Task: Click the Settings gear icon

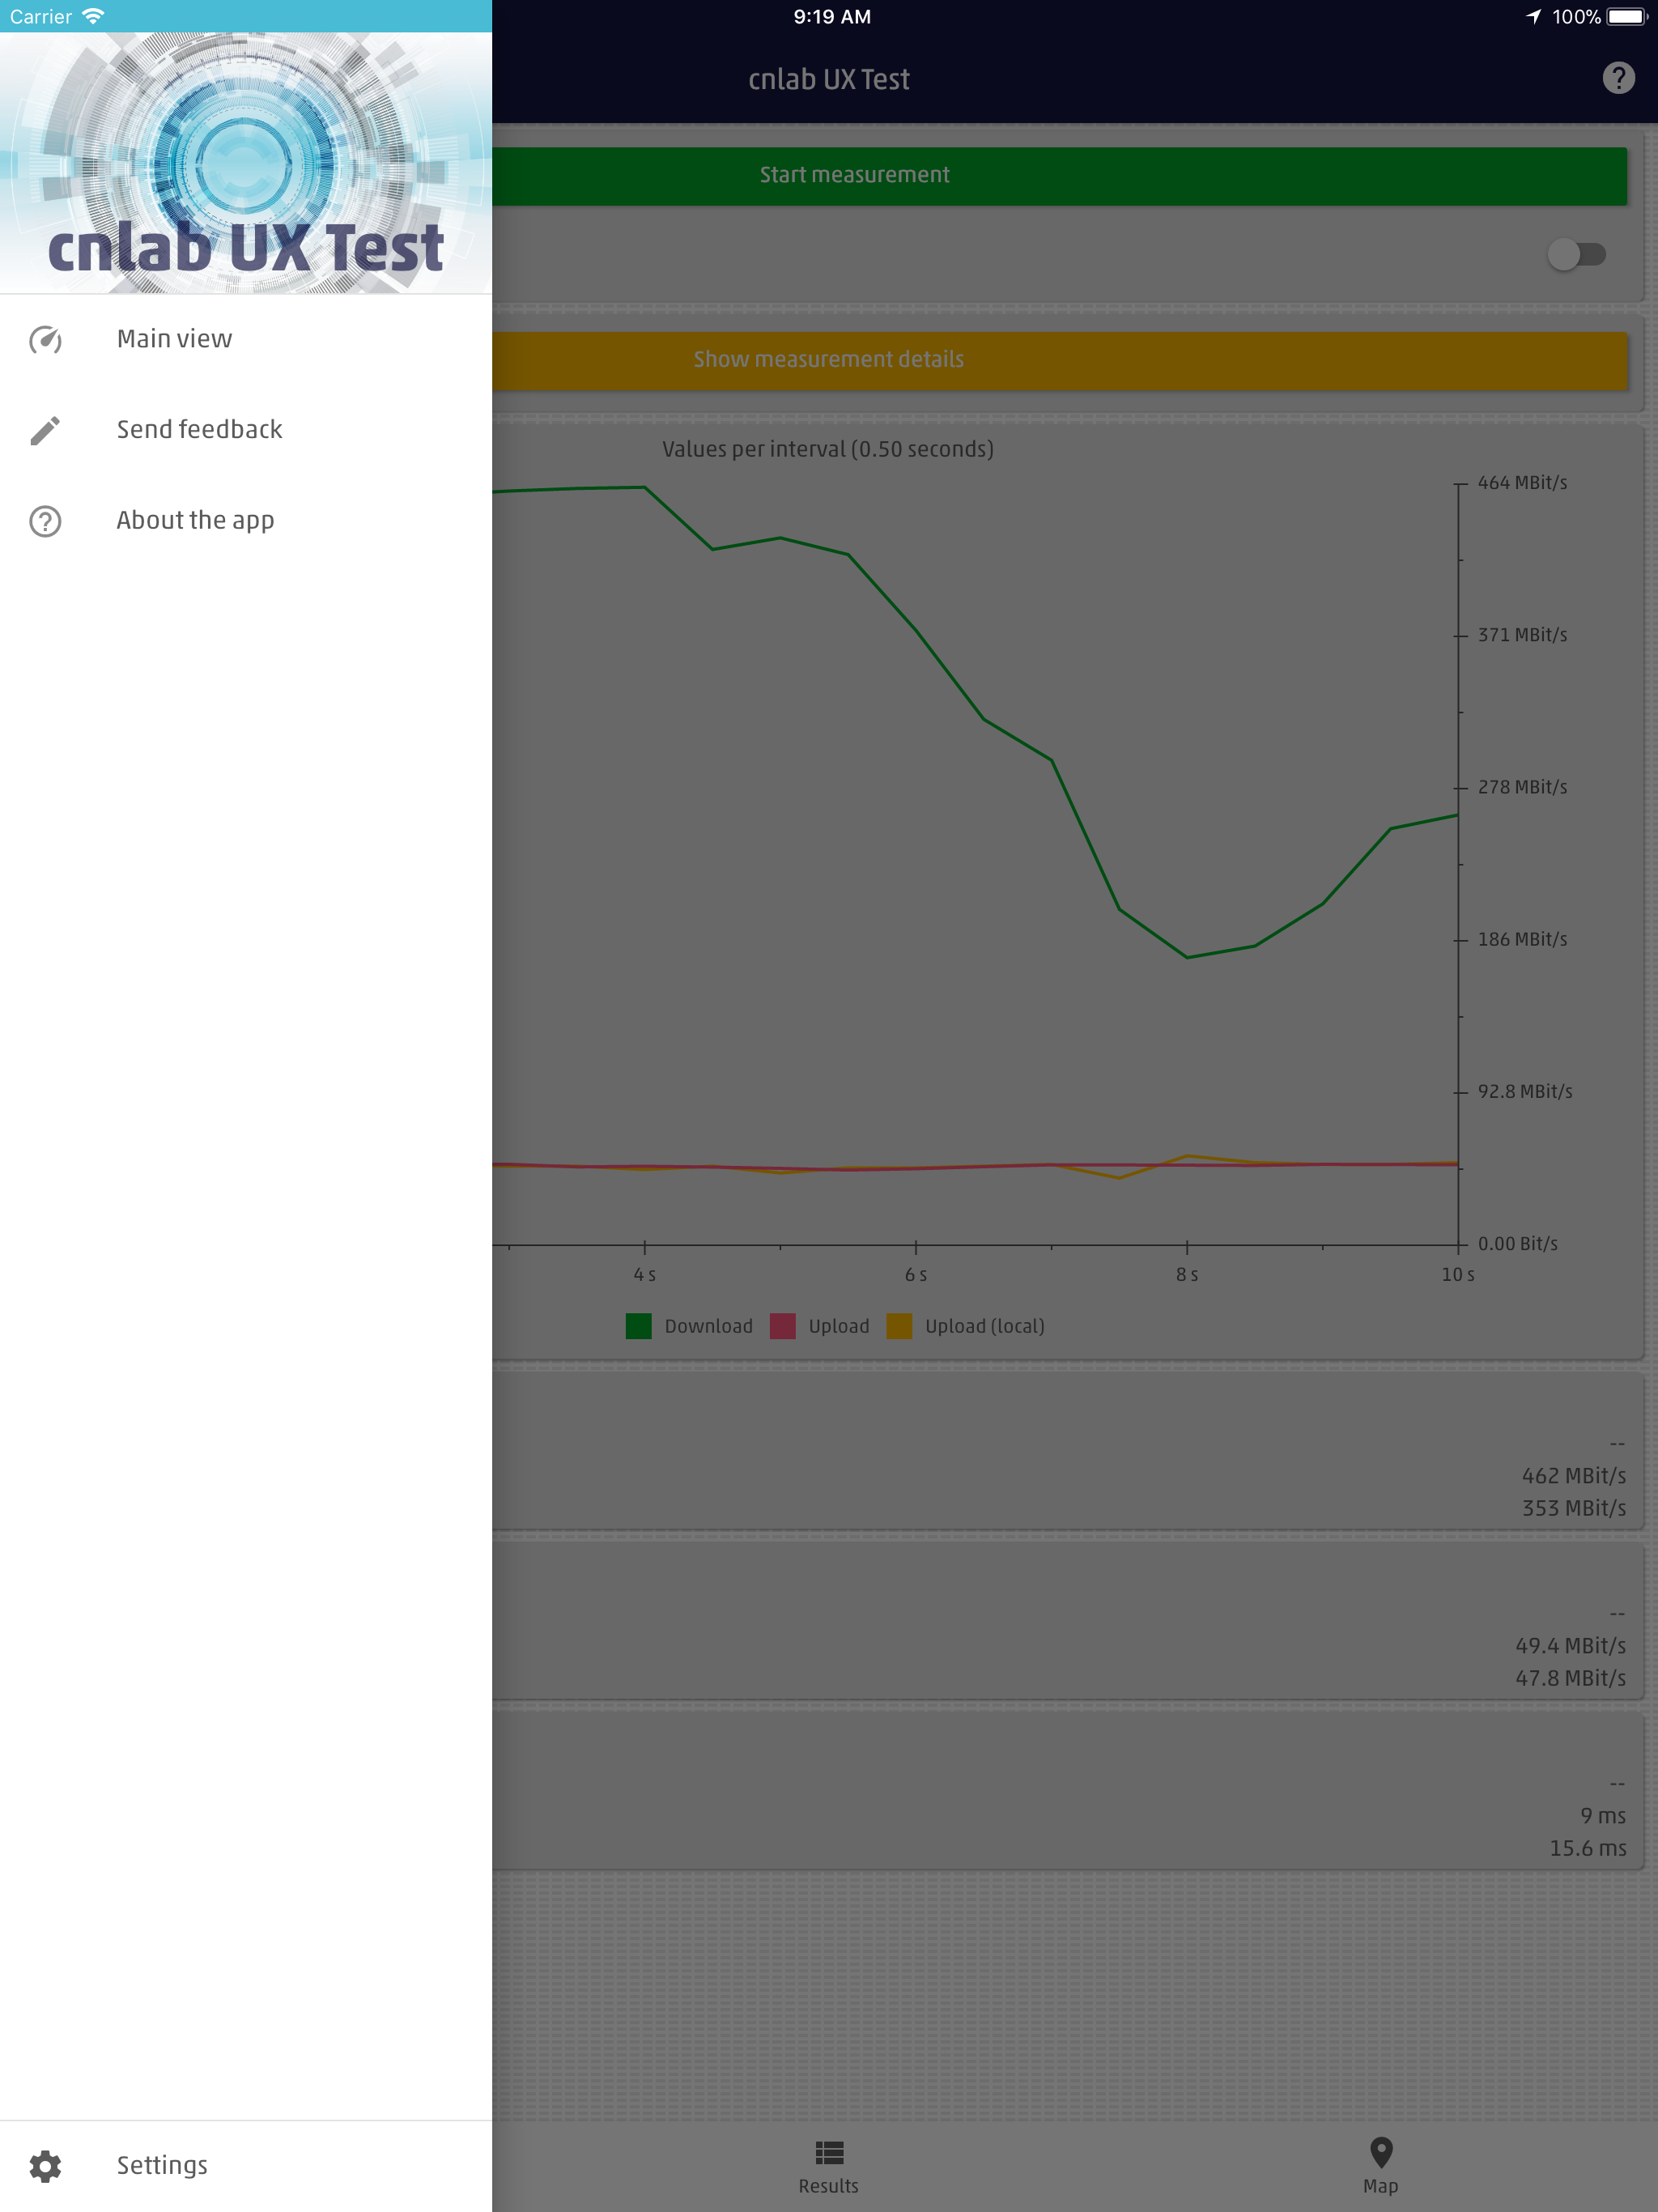Action: tap(45, 2166)
